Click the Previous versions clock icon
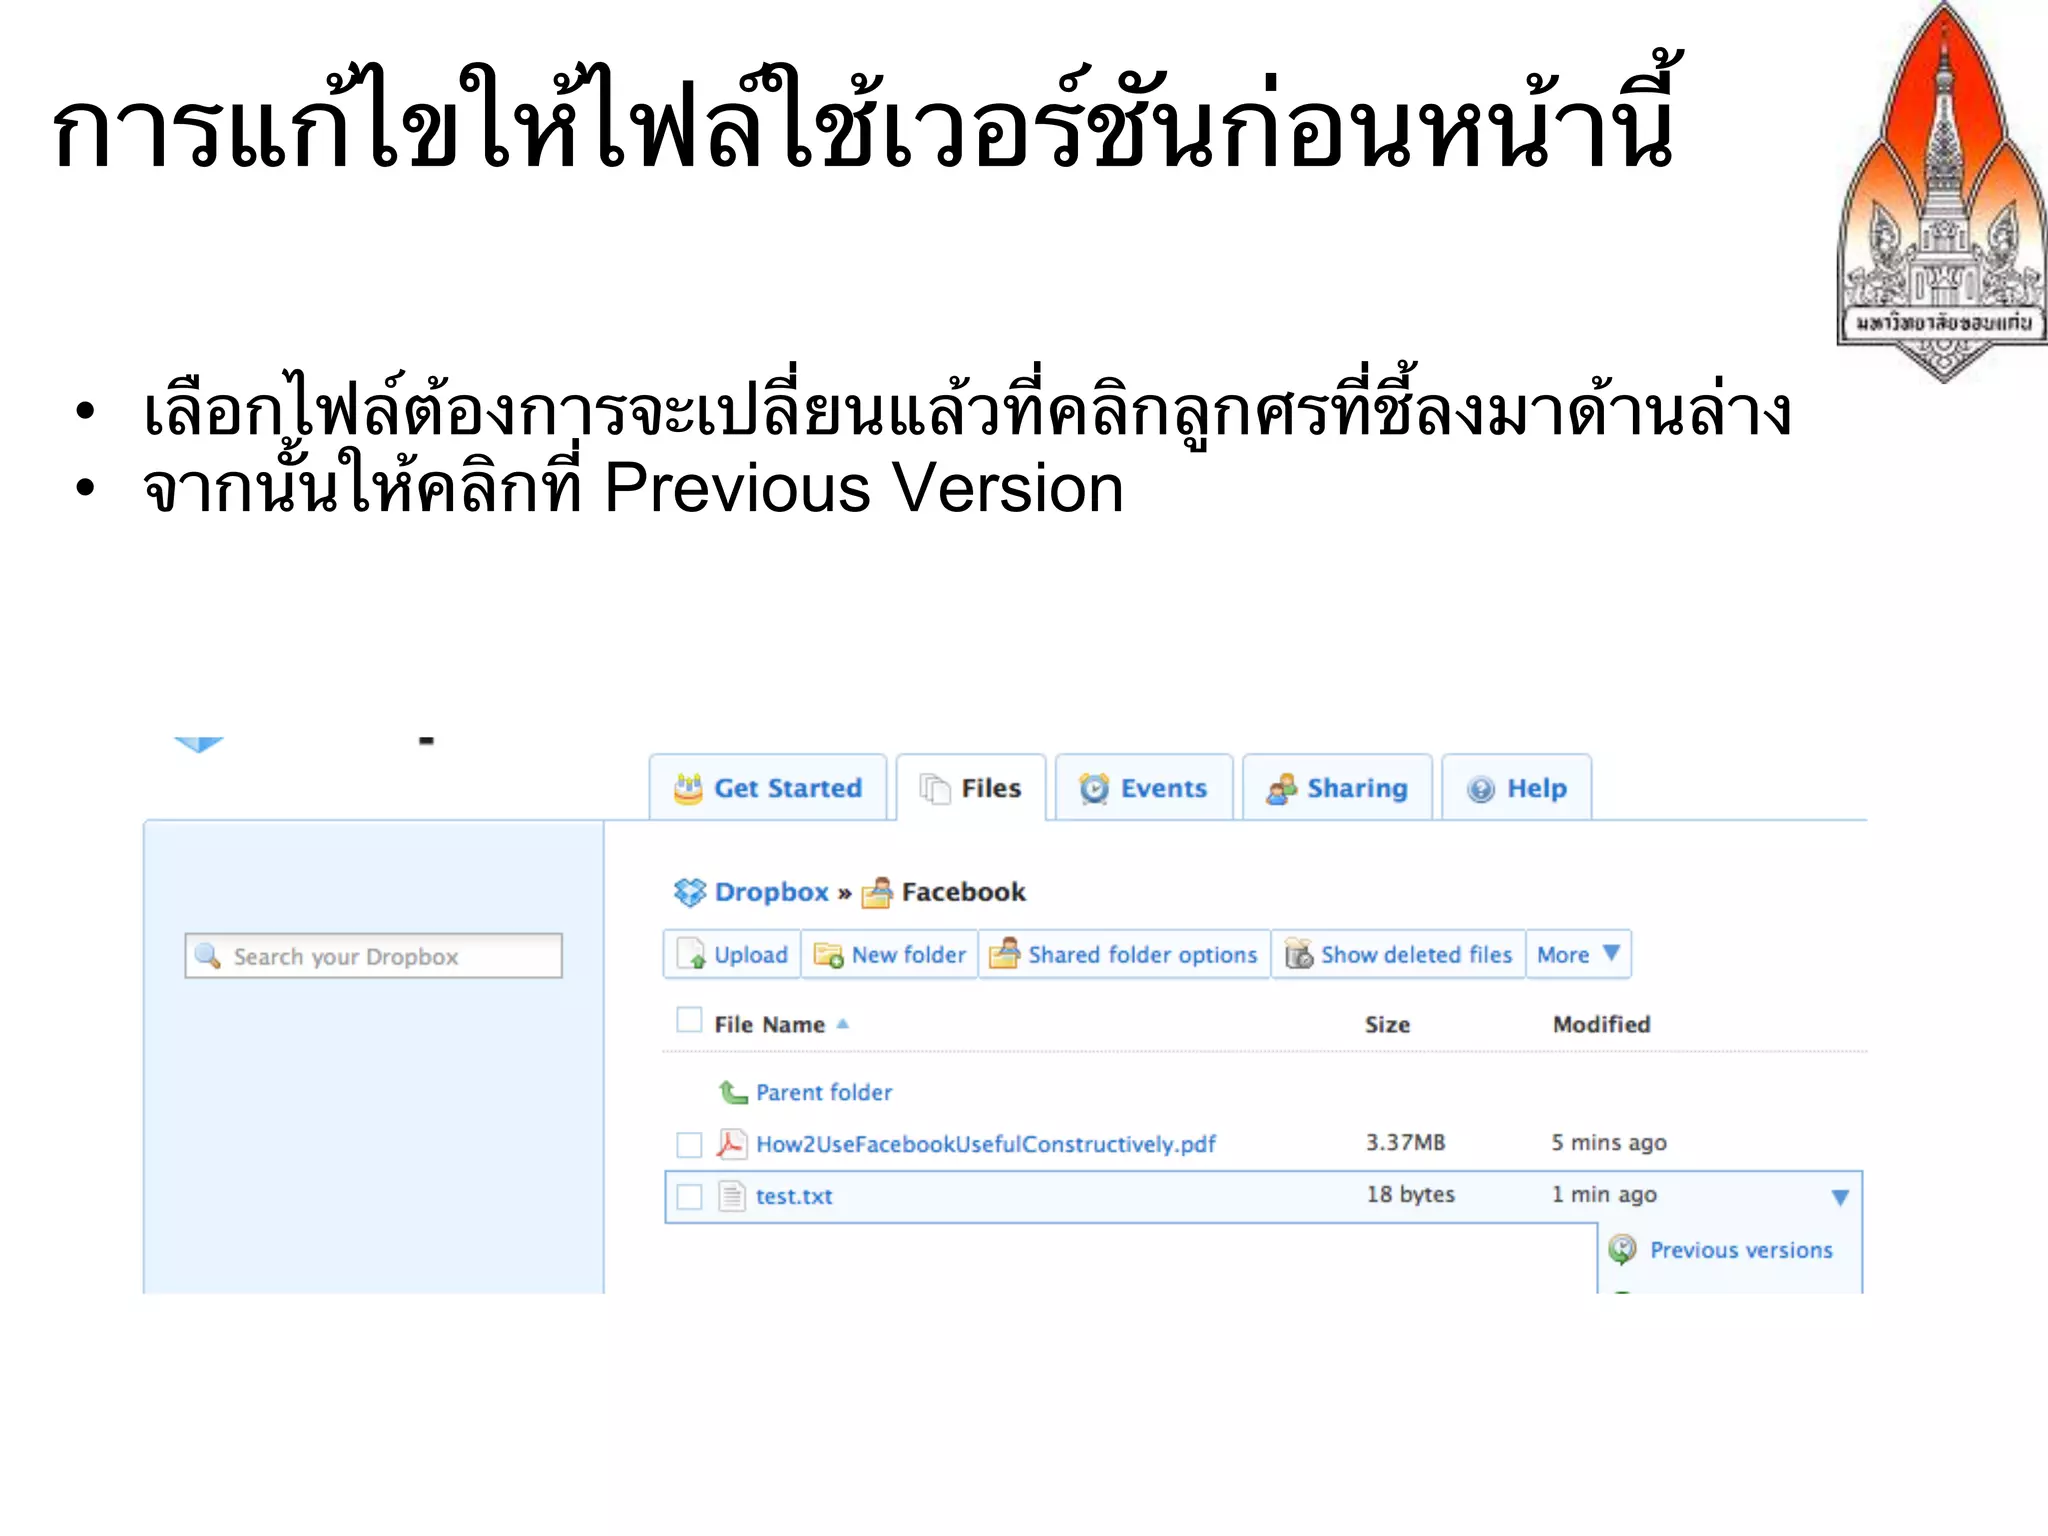Image resolution: width=2048 pixels, height=1536 pixels. pos(1622,1250)
